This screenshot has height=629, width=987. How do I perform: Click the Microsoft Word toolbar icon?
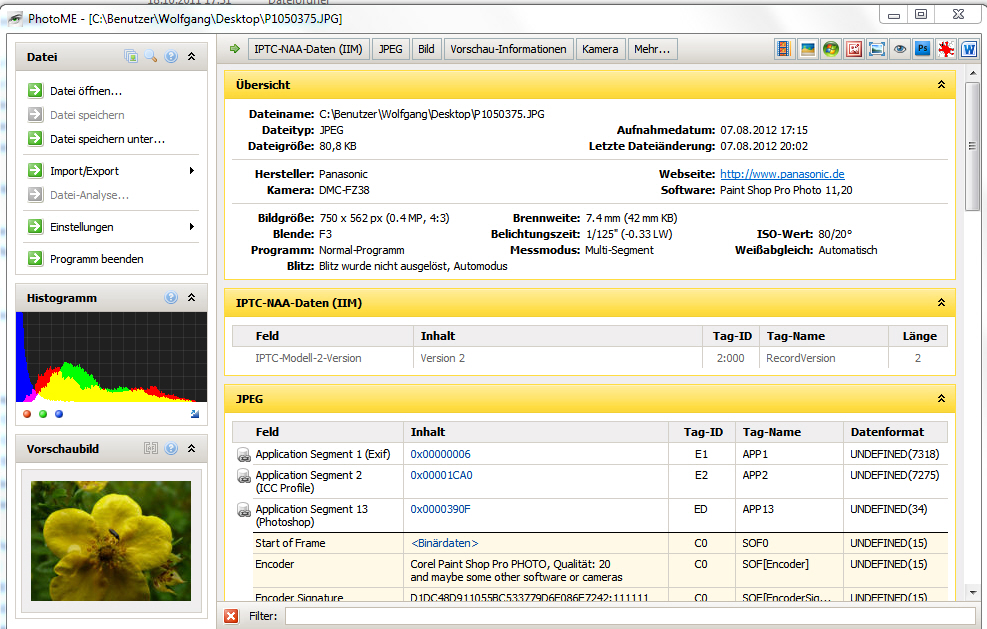(969, 48)
